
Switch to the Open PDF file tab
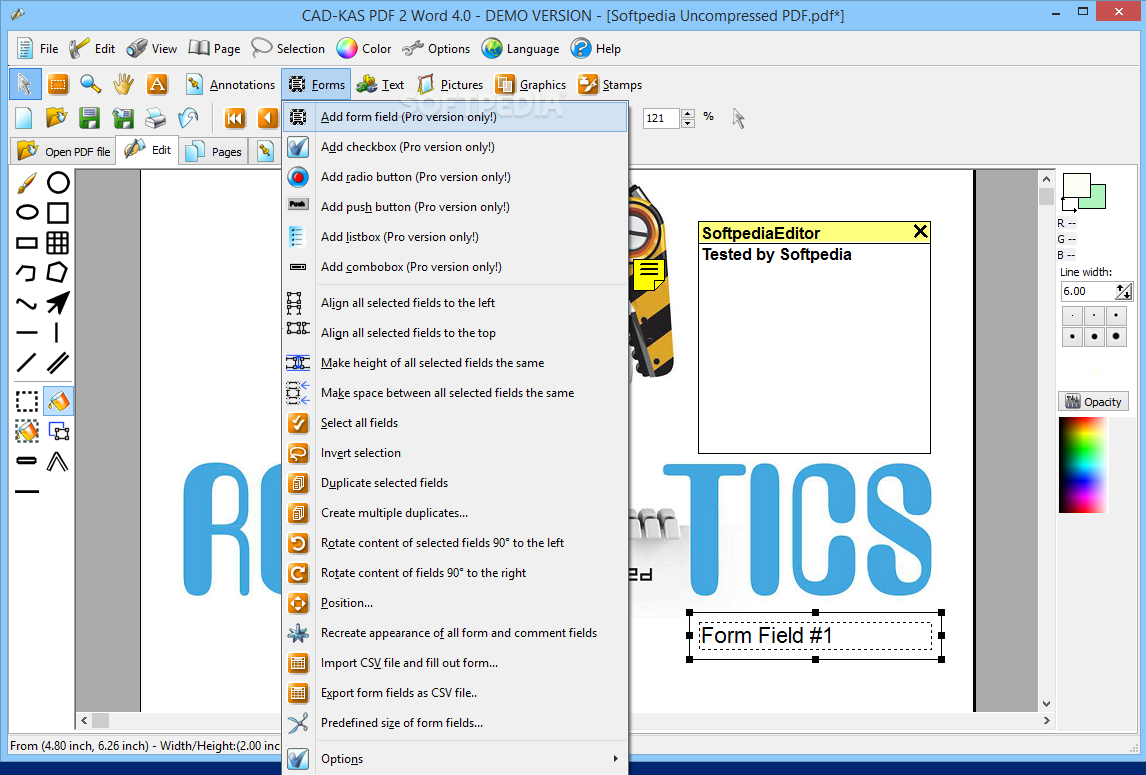64,151
